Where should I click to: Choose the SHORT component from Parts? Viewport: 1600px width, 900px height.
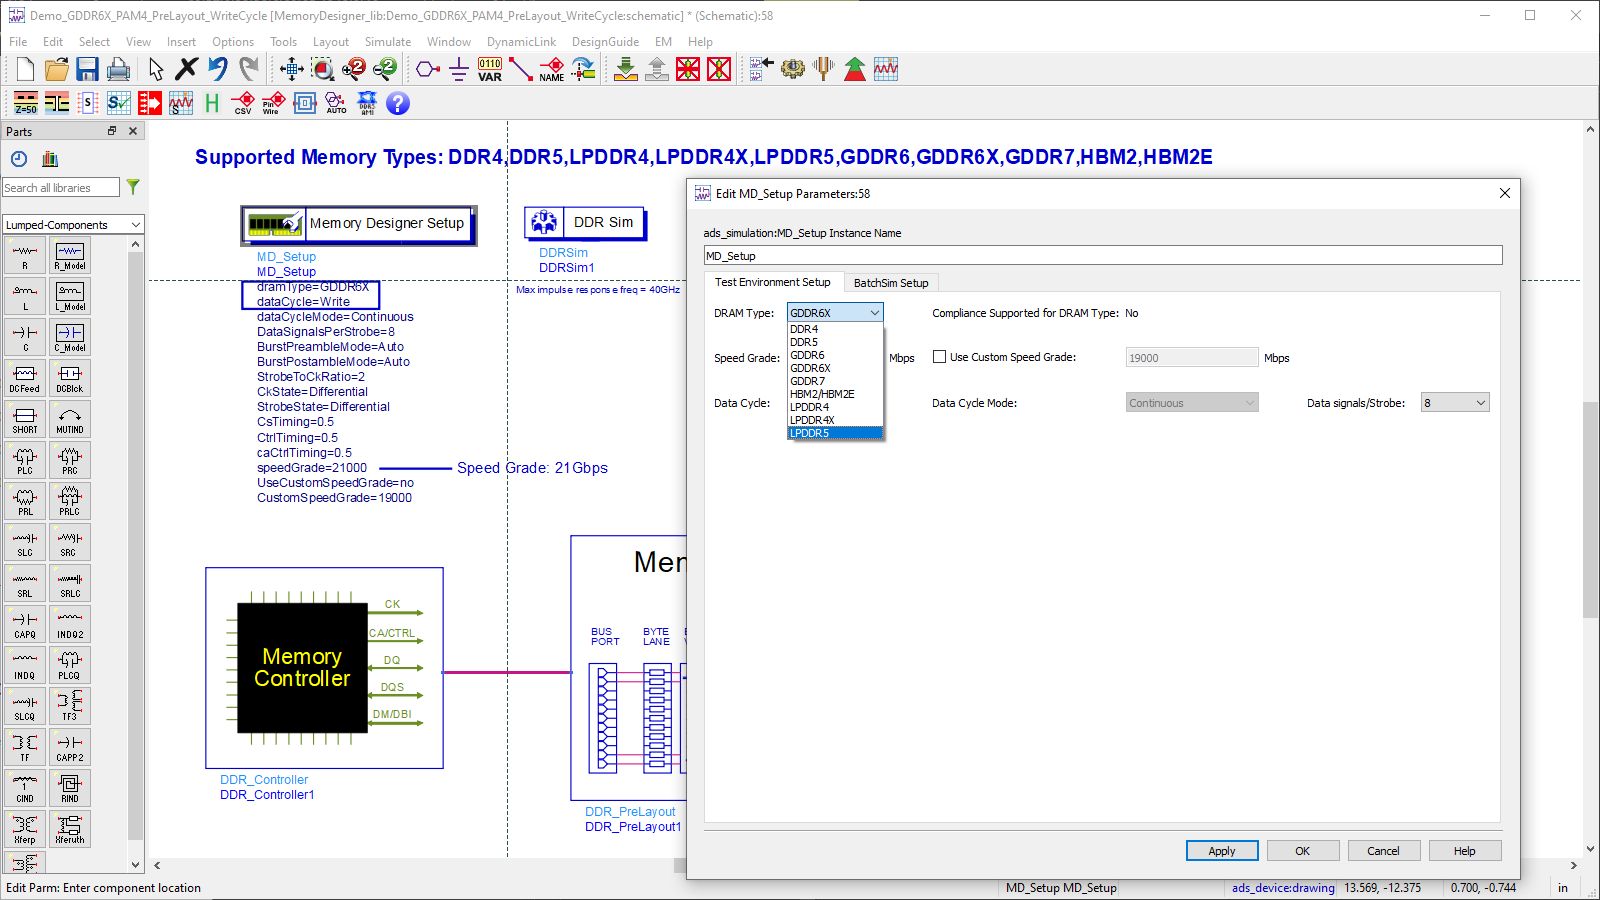click(x=25, y=419)
